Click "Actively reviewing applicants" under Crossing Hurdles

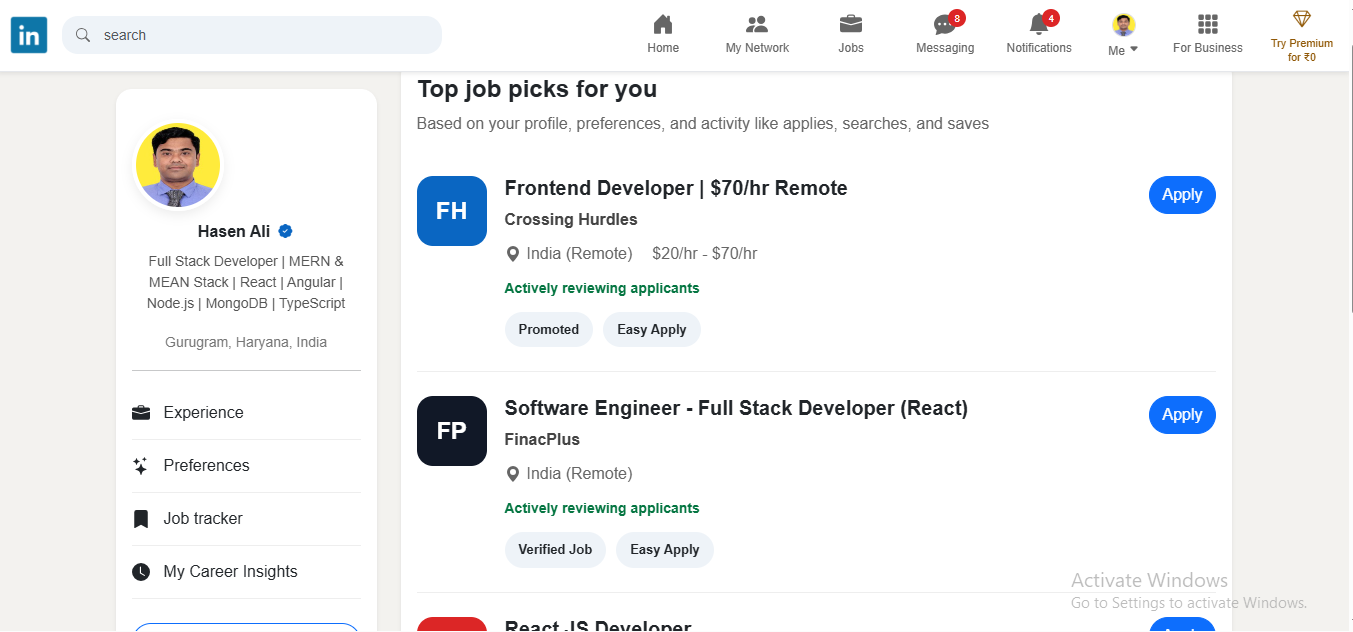click(602, 288)
